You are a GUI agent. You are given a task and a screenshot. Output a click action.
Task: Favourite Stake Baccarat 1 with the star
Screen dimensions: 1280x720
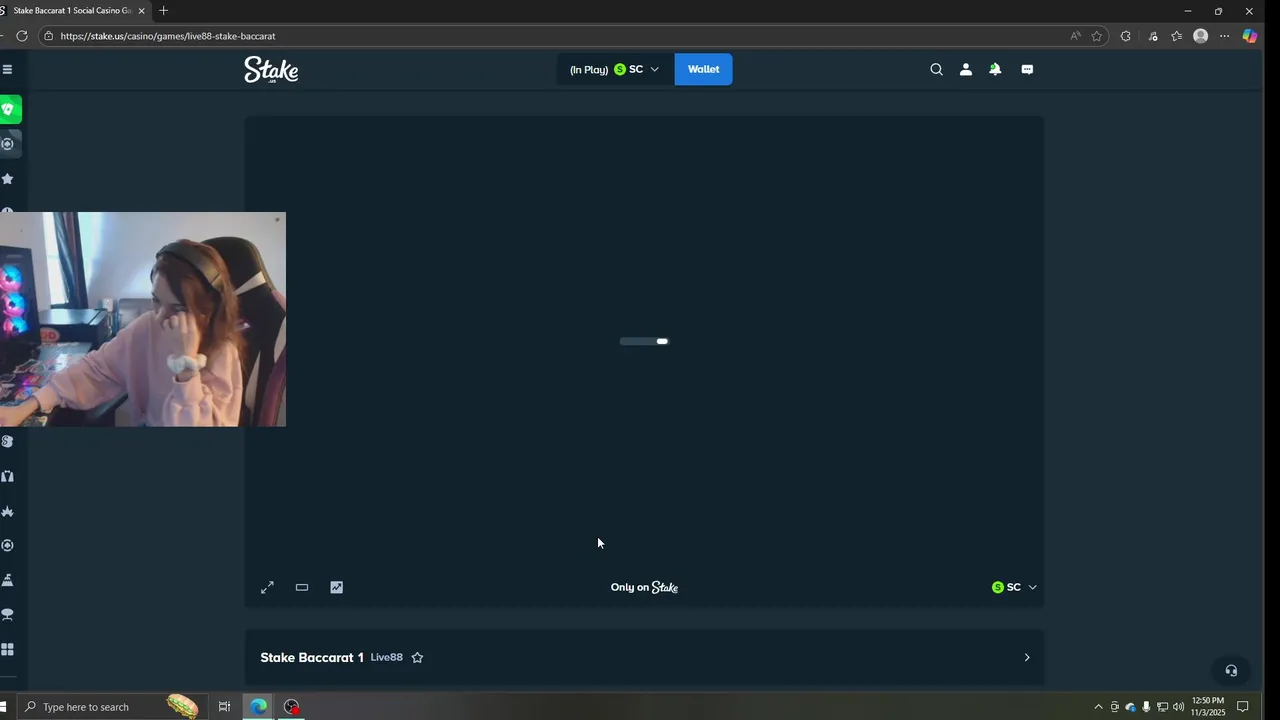point(417,657)
